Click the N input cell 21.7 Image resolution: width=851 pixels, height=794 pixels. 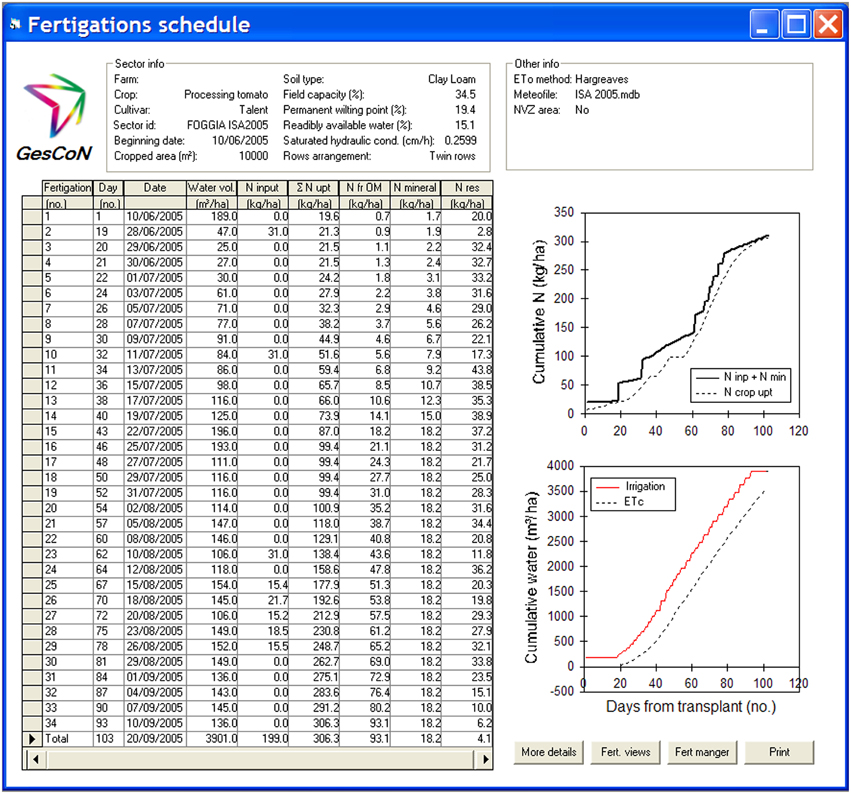pyautogui.click(x=262, y=600)
